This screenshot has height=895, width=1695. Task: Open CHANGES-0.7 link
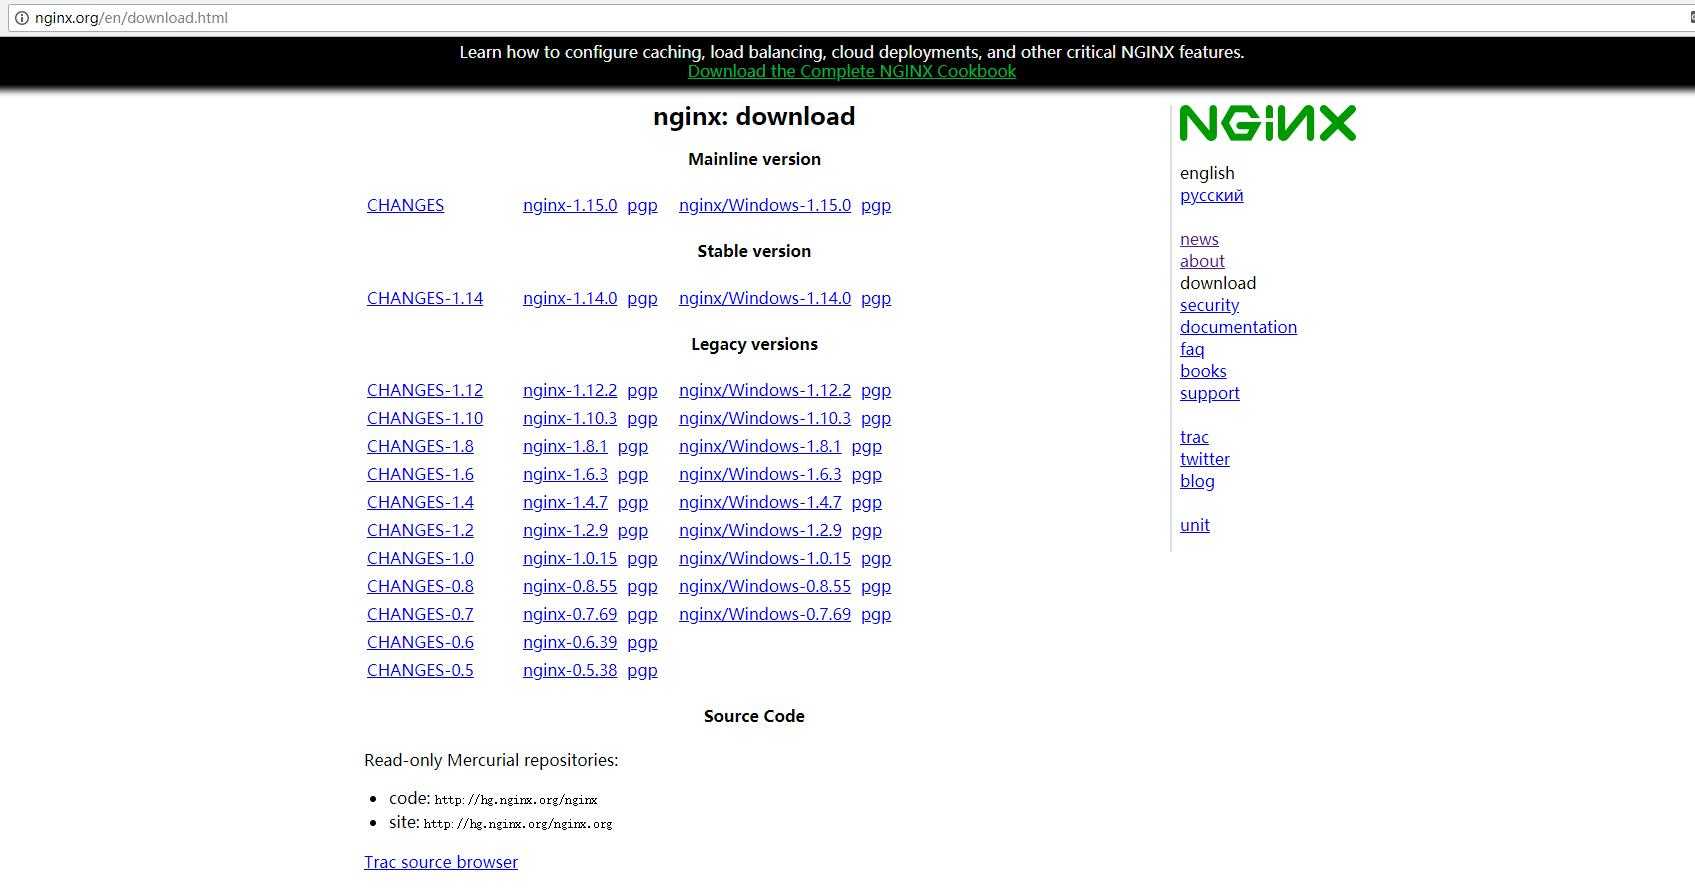coord(420,614)
